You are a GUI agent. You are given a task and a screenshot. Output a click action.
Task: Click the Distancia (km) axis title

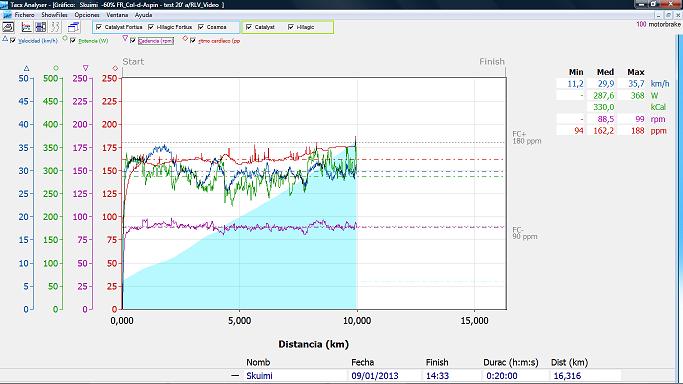click(314, 344)
